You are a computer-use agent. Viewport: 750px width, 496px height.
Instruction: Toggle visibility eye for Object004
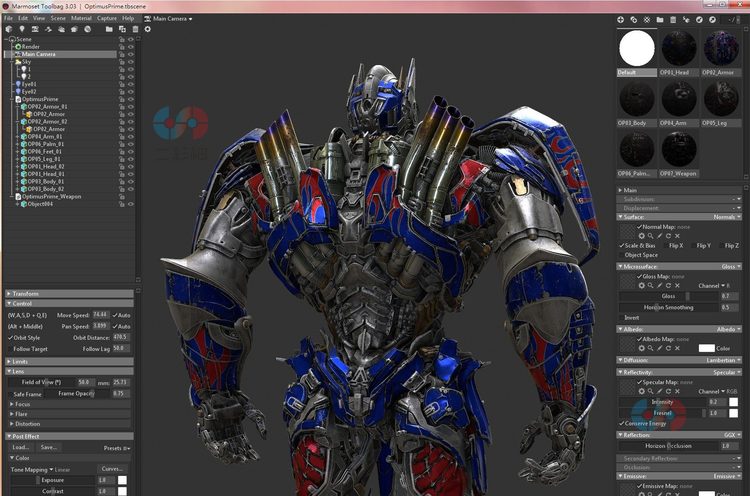131,204
